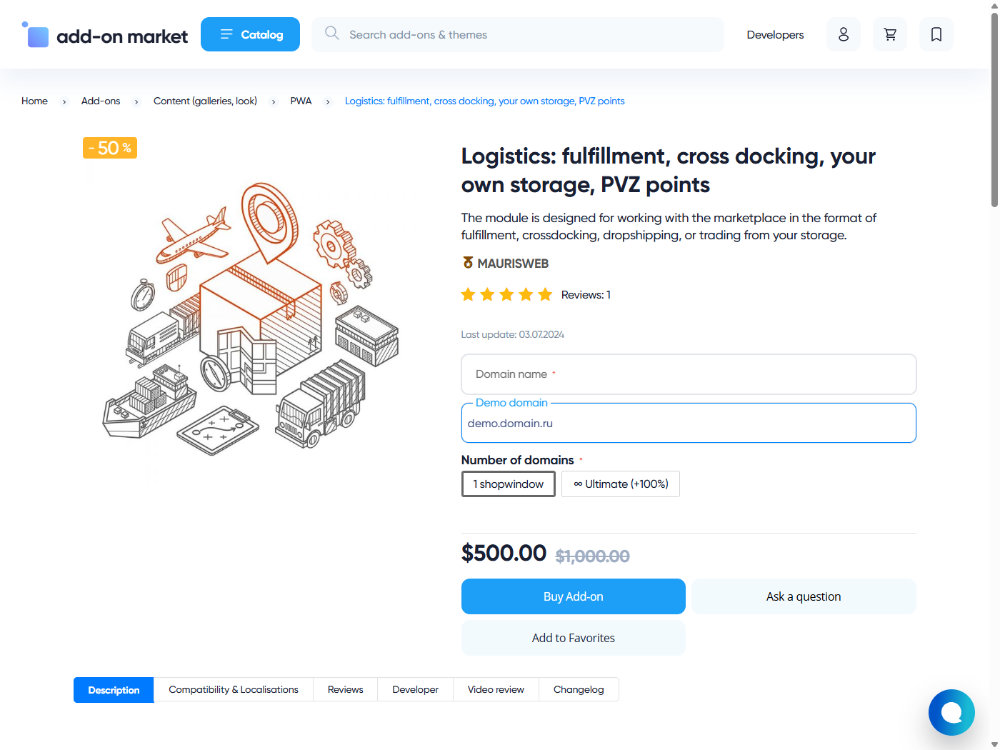Click the search magnifier icon
Screen dimensions: 1000x750
[332, 34]
